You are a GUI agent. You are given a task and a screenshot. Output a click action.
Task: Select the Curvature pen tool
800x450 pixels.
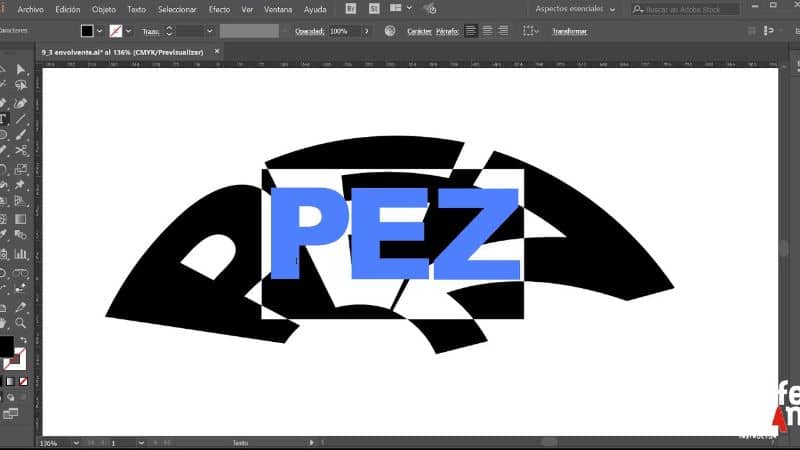pyautogui.click(x=20, y=103)
